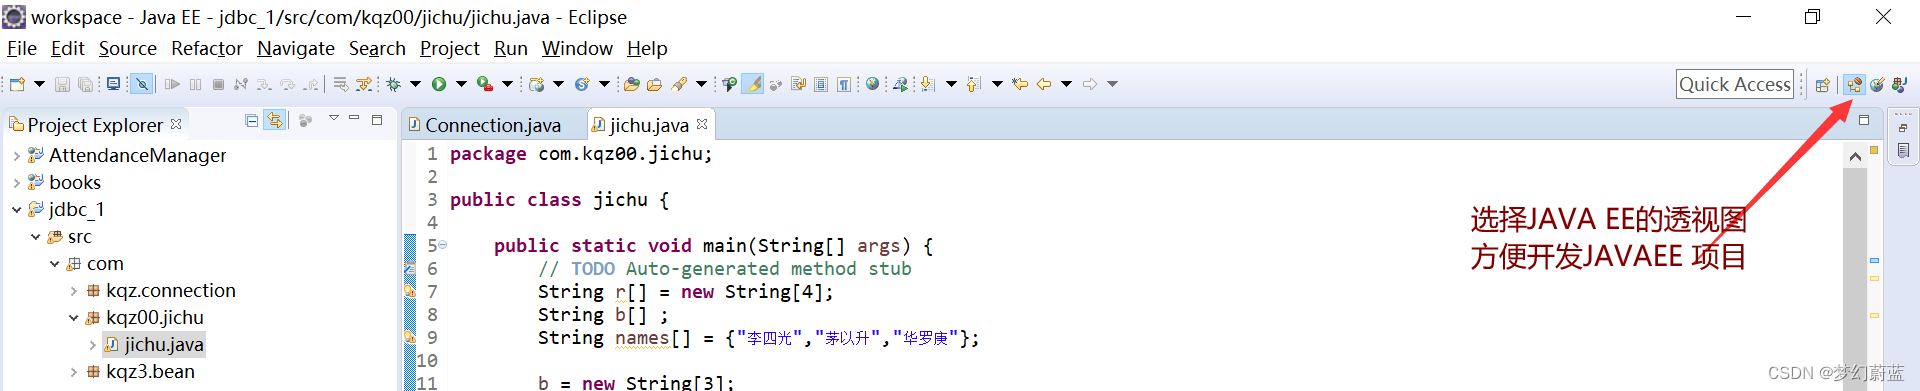1920x391 pixels.
Task: Open the Run dropdown arrow
Action: point(461,84)
